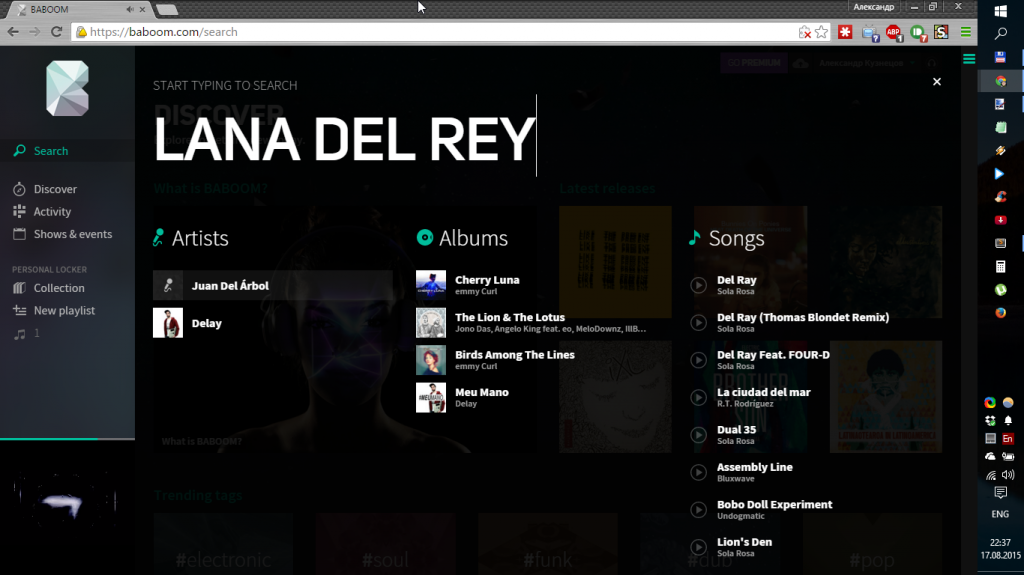Click the sidebar playback progress bar
This screenshot has width=1024, height=575.
click(x=67, y=439)
